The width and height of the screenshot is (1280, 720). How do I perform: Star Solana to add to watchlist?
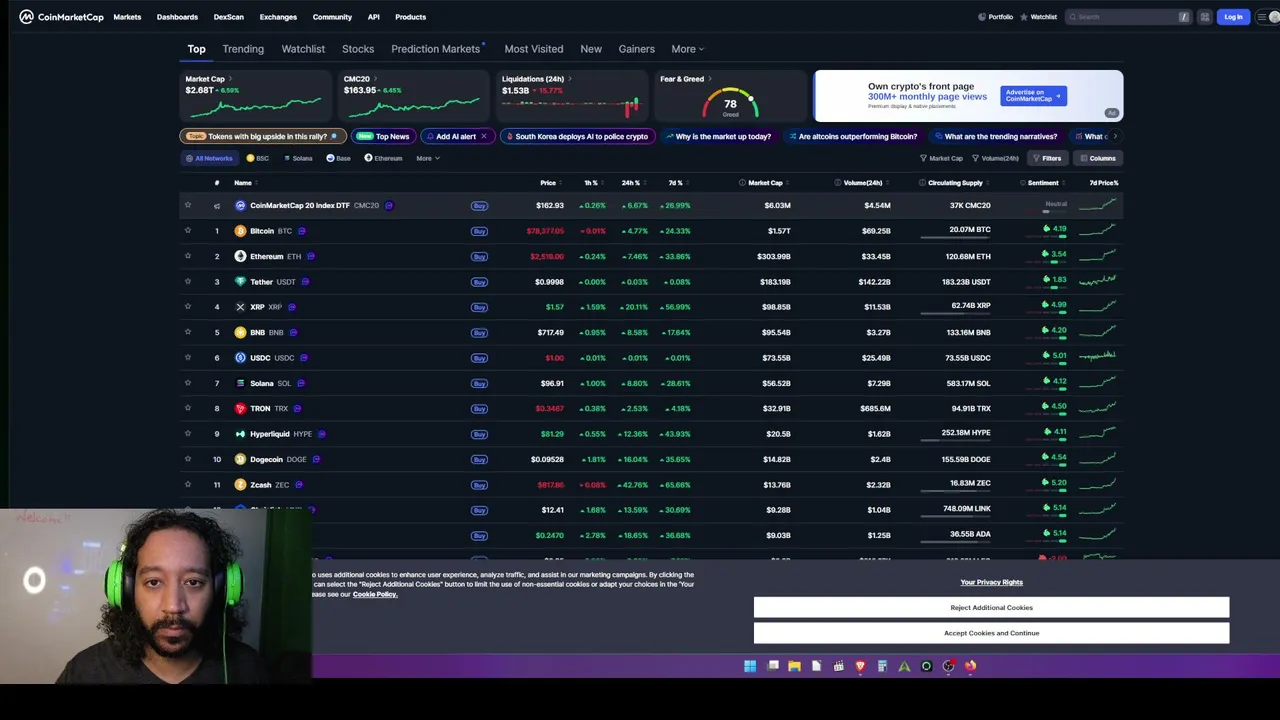187,383
